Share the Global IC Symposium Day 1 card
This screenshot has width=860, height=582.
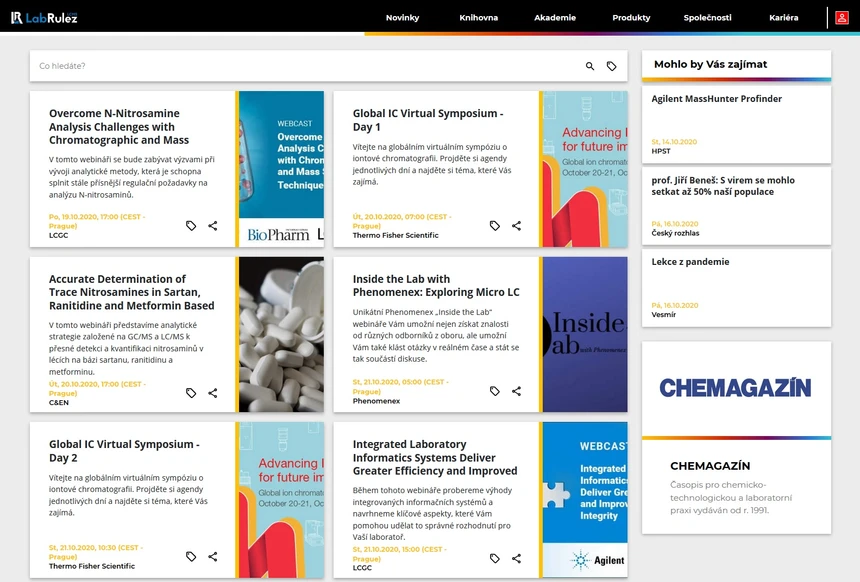point(517,225)
